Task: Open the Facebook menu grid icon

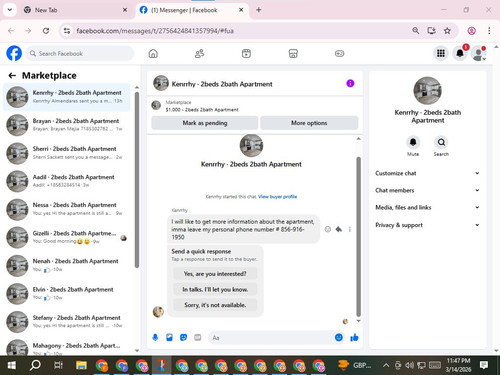Action: click(441, 53)
